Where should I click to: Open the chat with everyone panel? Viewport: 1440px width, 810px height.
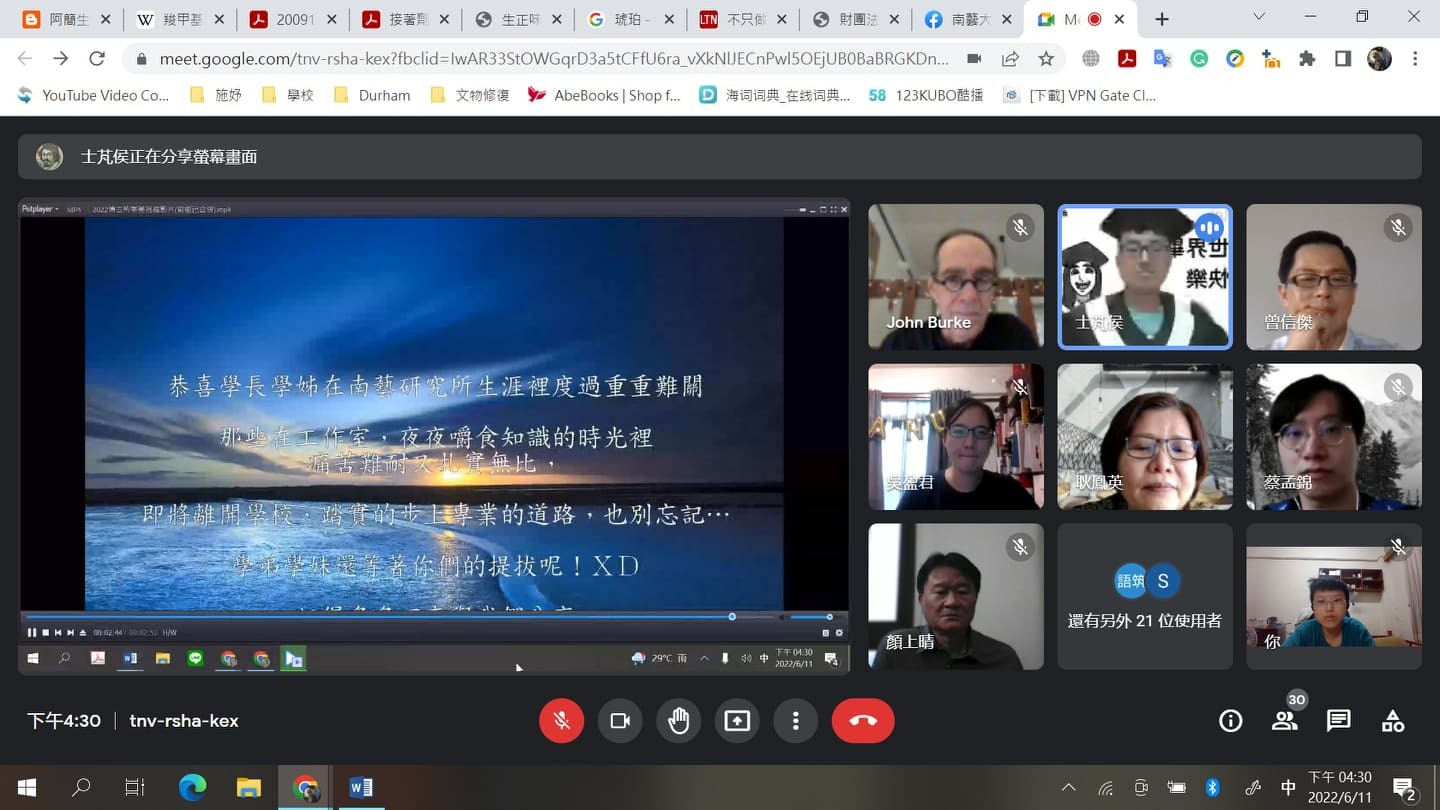pyautogui.click(x=1339, y=721)
